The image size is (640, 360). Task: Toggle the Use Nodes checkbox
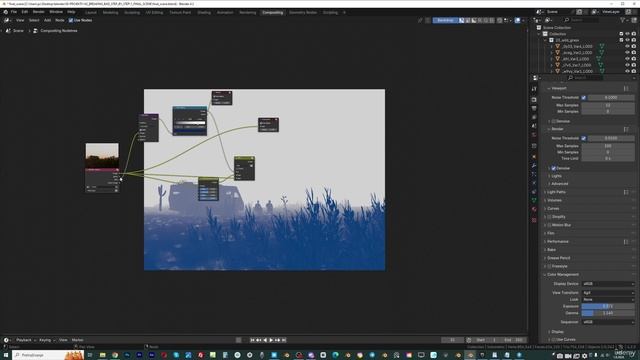[x=71, y=20]
